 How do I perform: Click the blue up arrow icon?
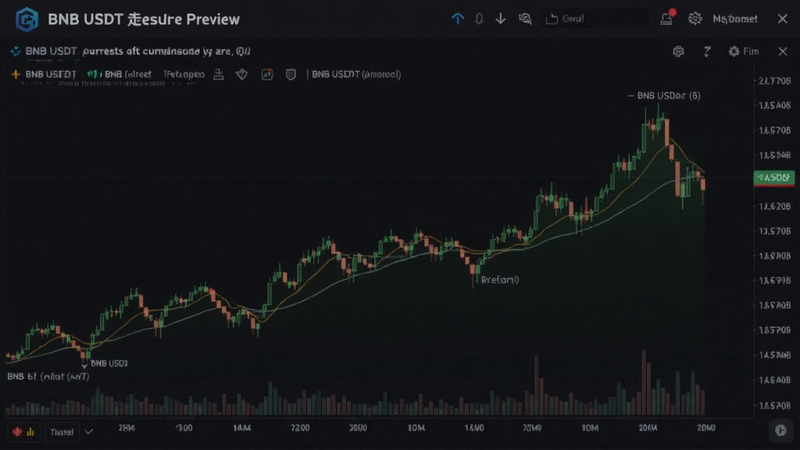point(458,19)
